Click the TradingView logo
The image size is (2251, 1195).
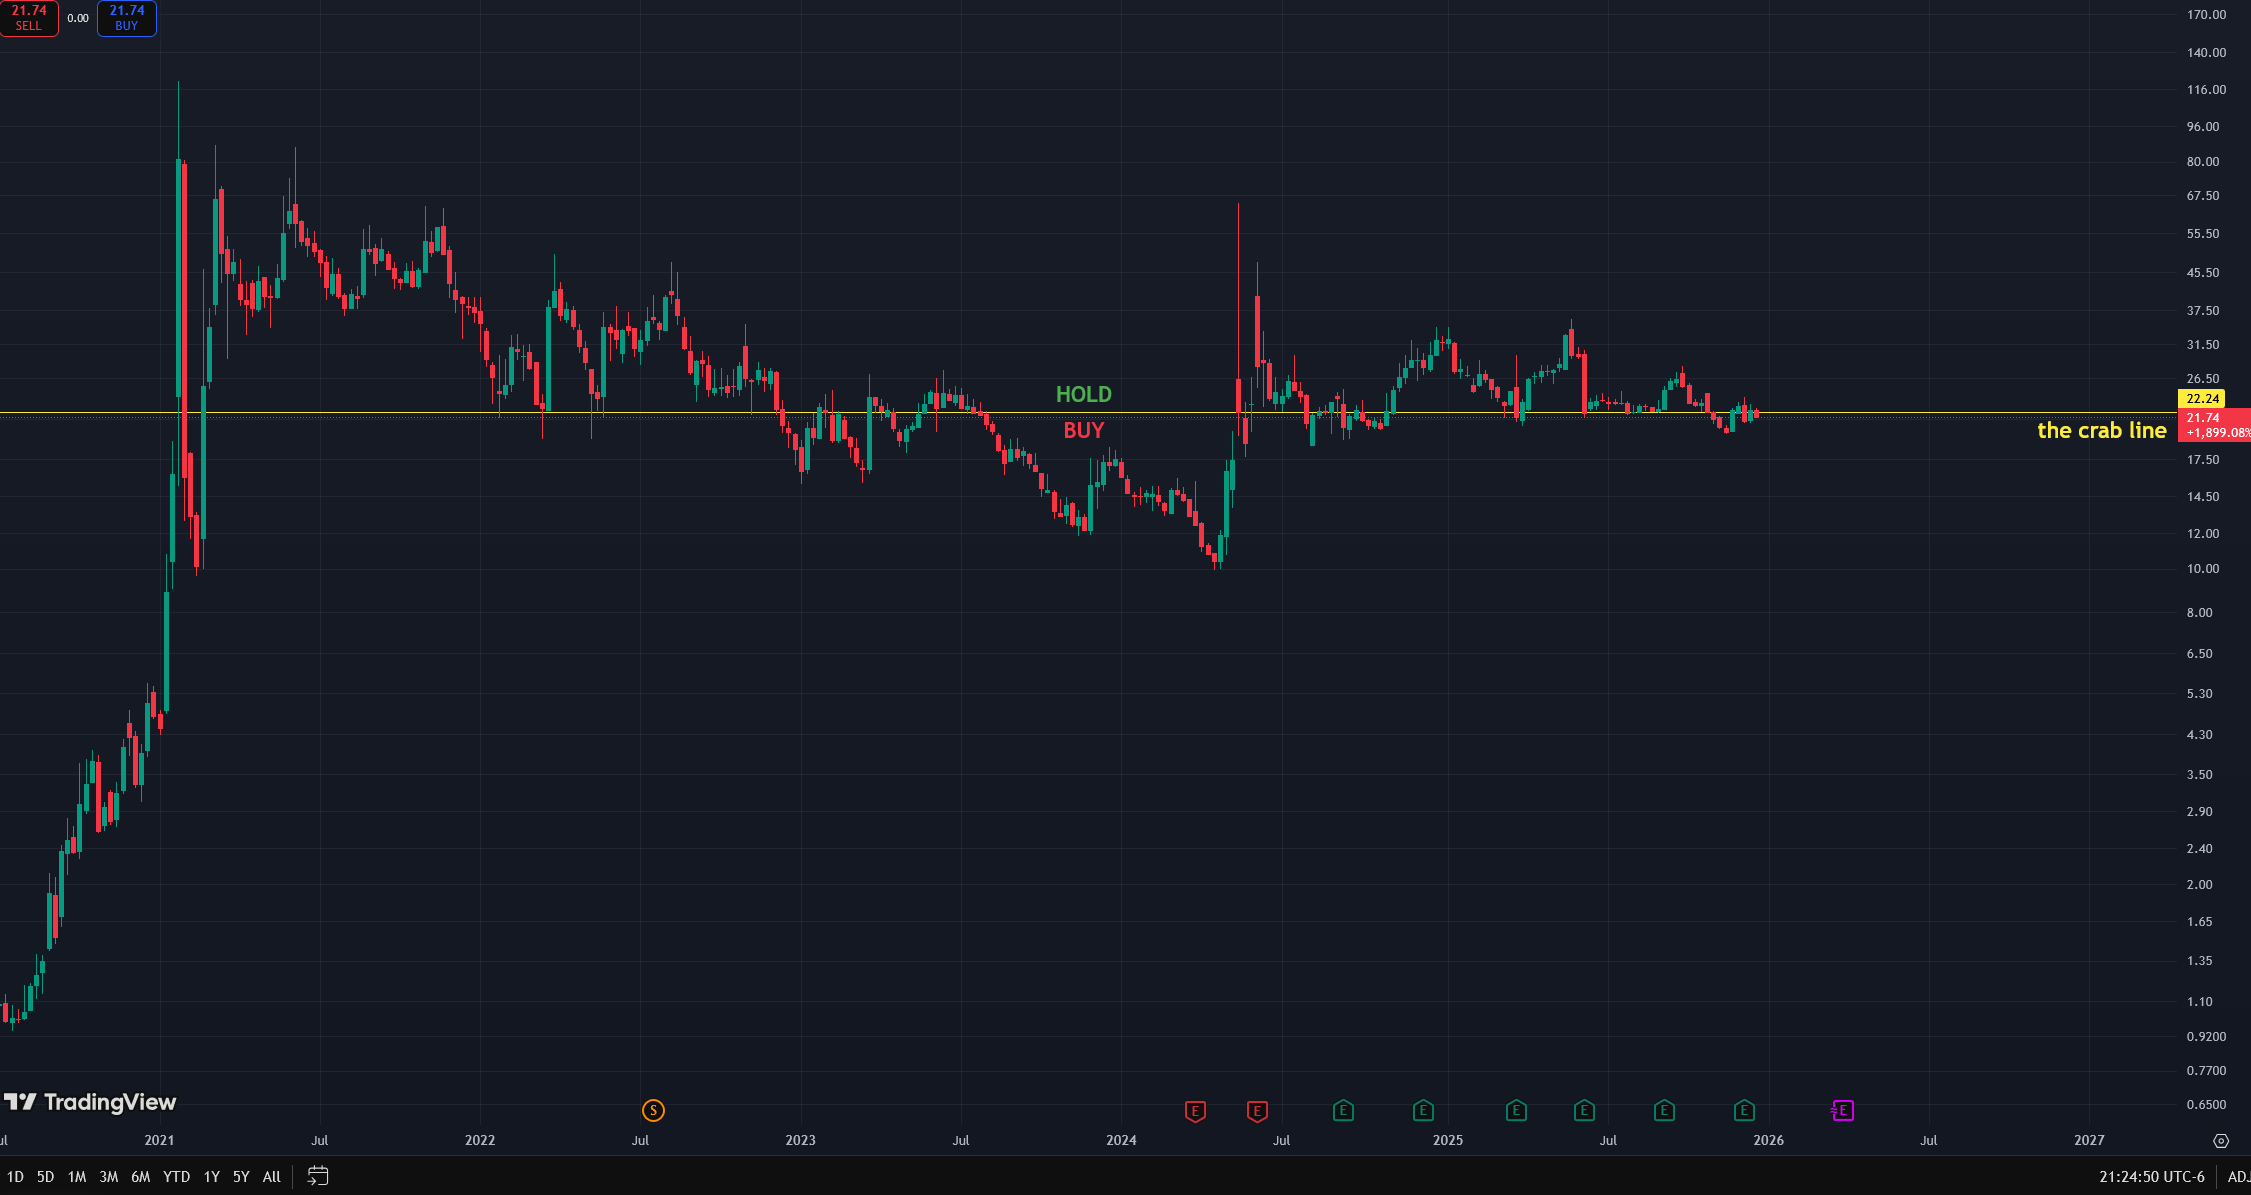[90, 1102]
